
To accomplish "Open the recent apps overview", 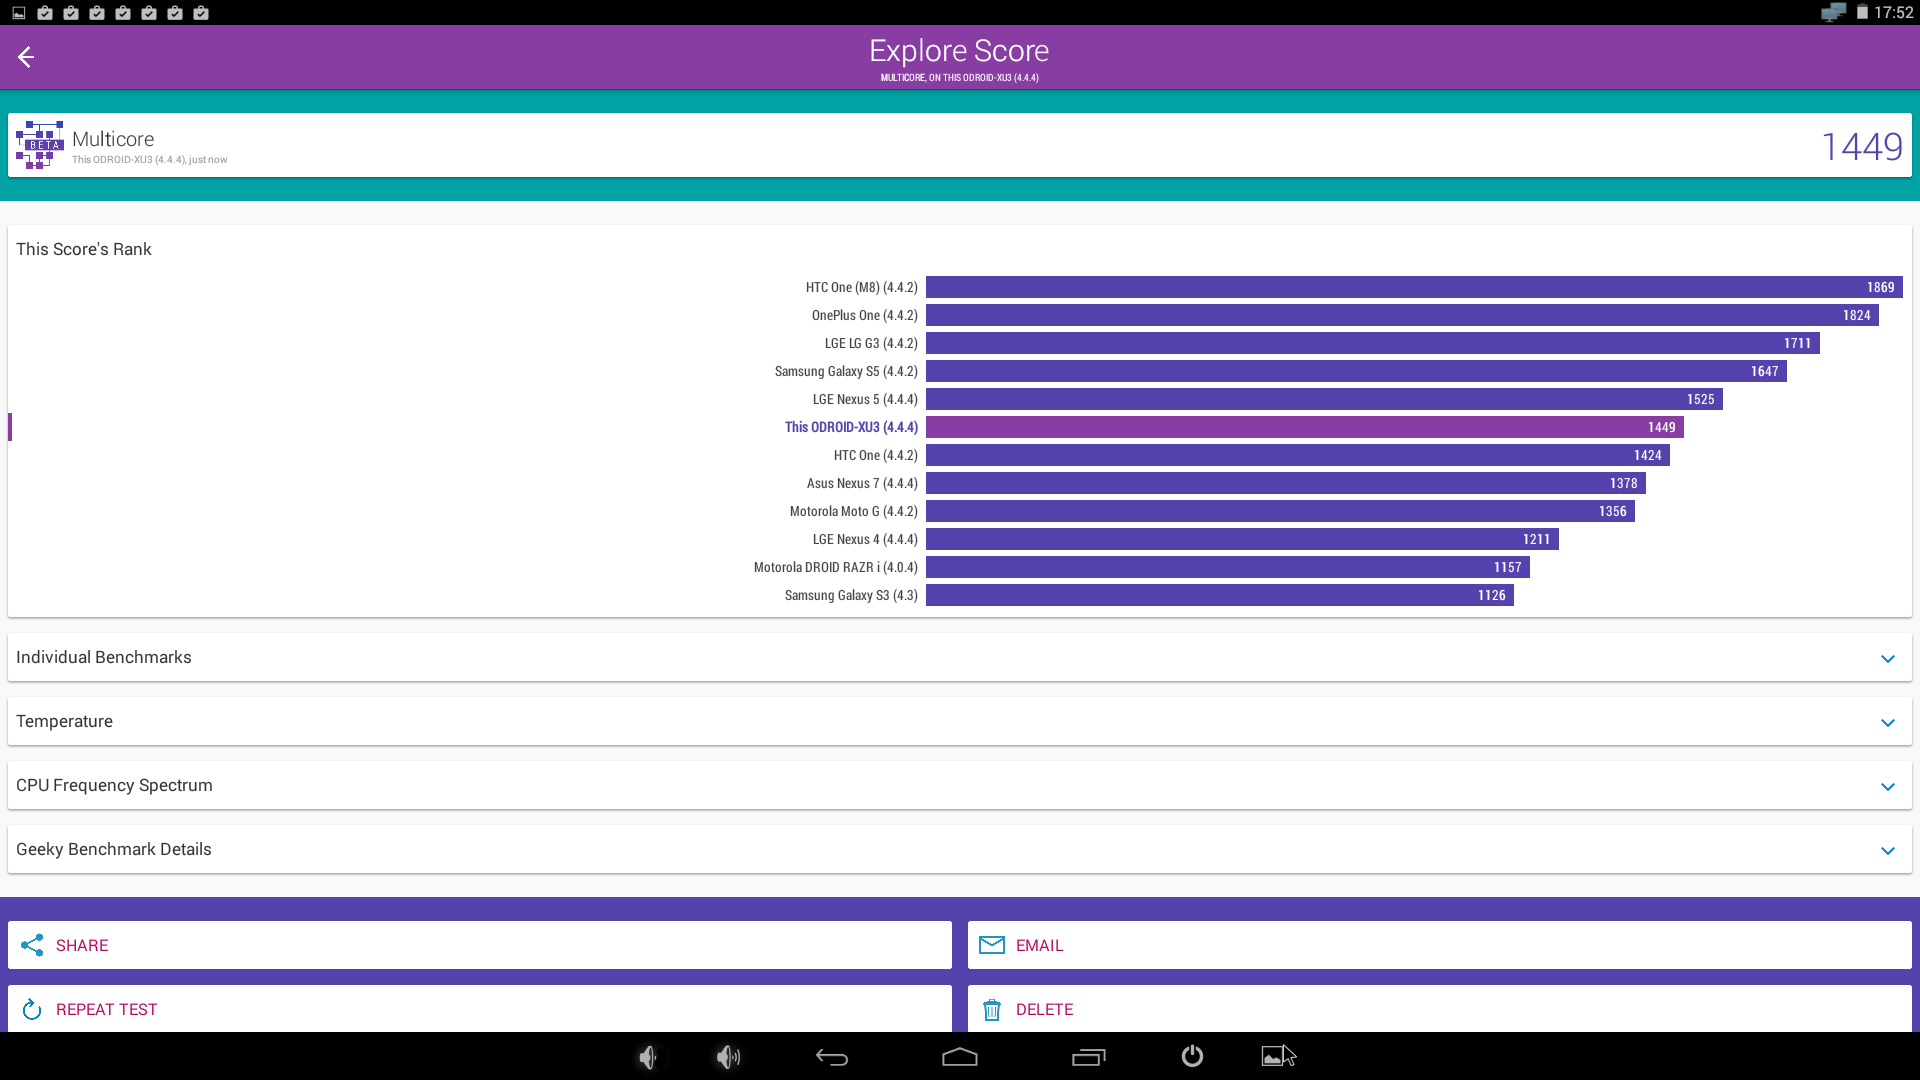I will 1089,1057.
